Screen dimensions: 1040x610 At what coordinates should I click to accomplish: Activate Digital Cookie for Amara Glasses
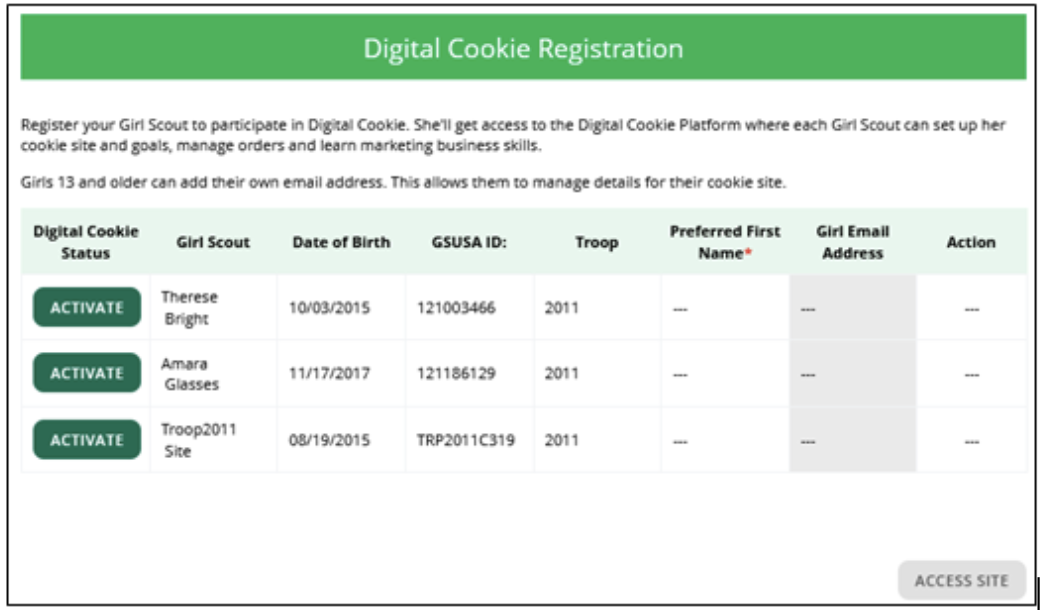87,373
